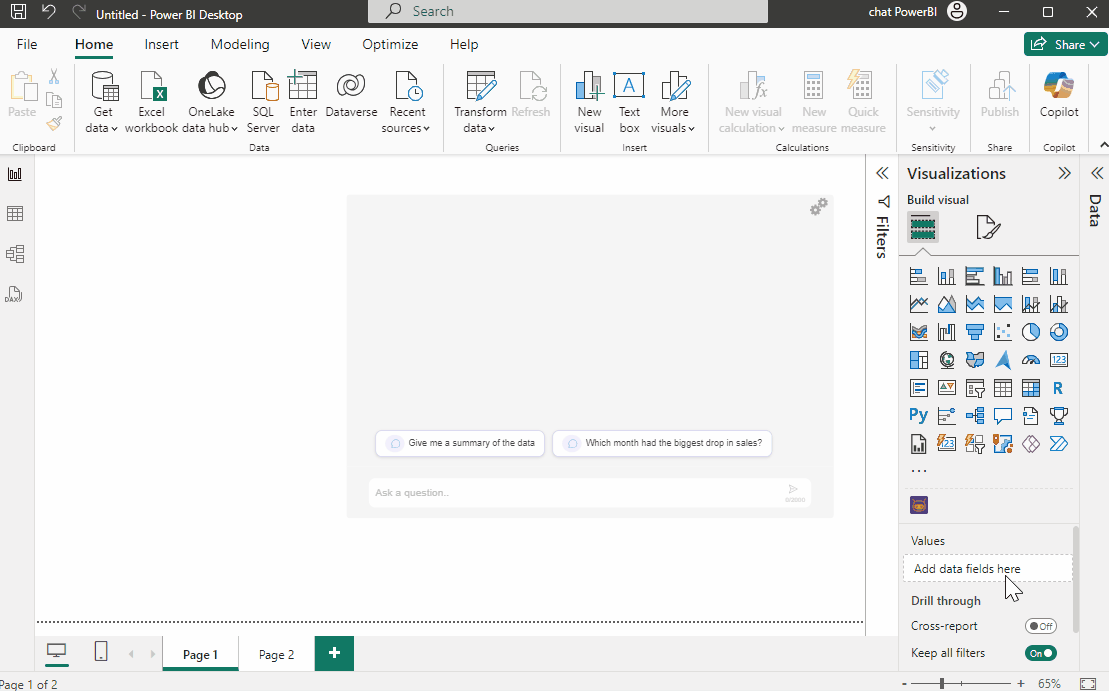Open the File menu

(x=27, y=44)
